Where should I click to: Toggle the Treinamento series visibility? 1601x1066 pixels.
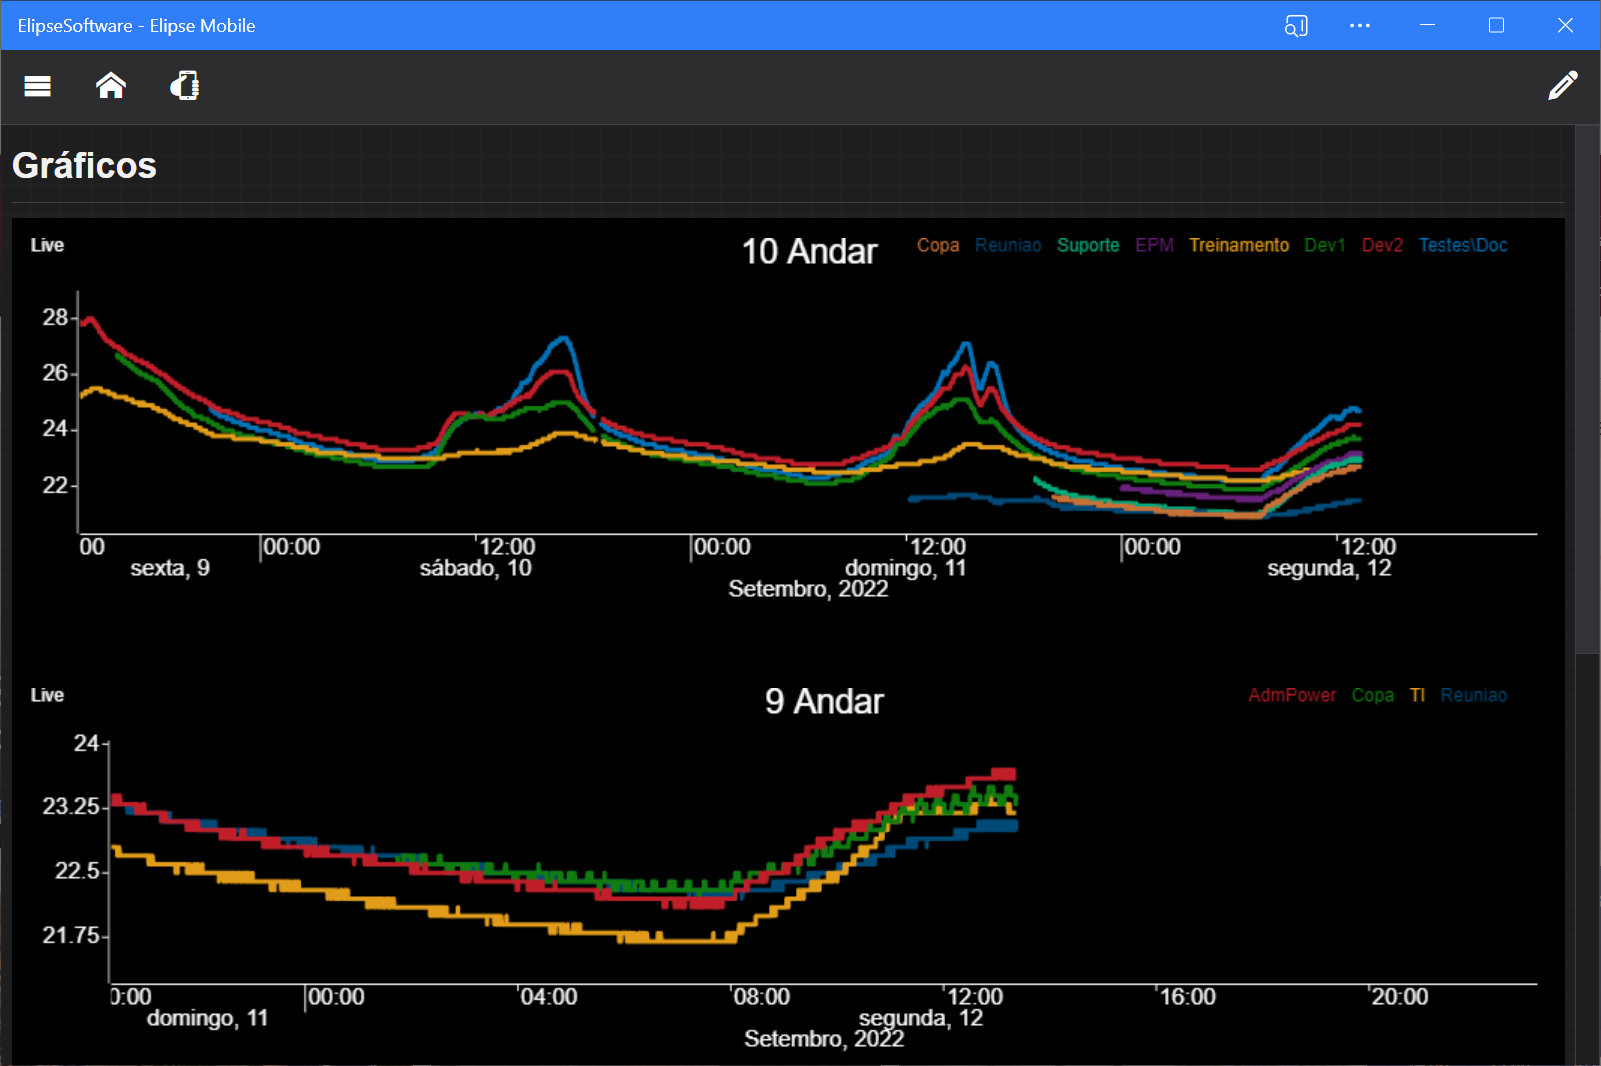pyautogui.click(x=1239, y=245)
